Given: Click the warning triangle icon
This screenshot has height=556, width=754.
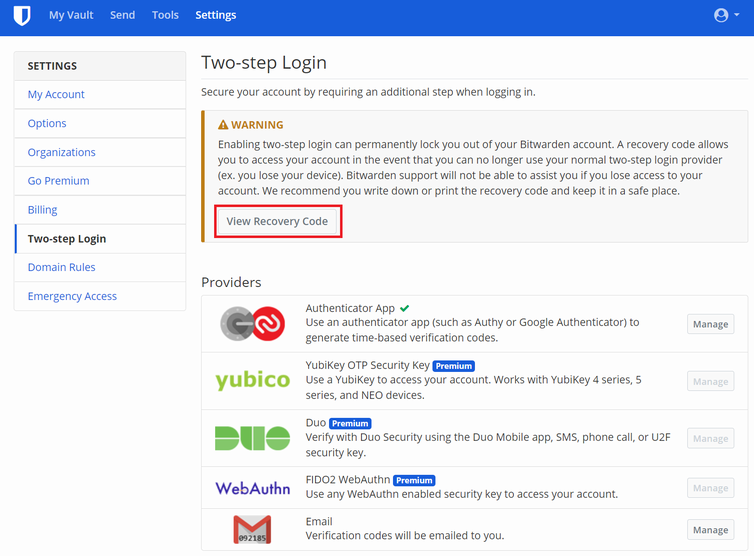Looking at the screenshot, I should tap(223, 125).
